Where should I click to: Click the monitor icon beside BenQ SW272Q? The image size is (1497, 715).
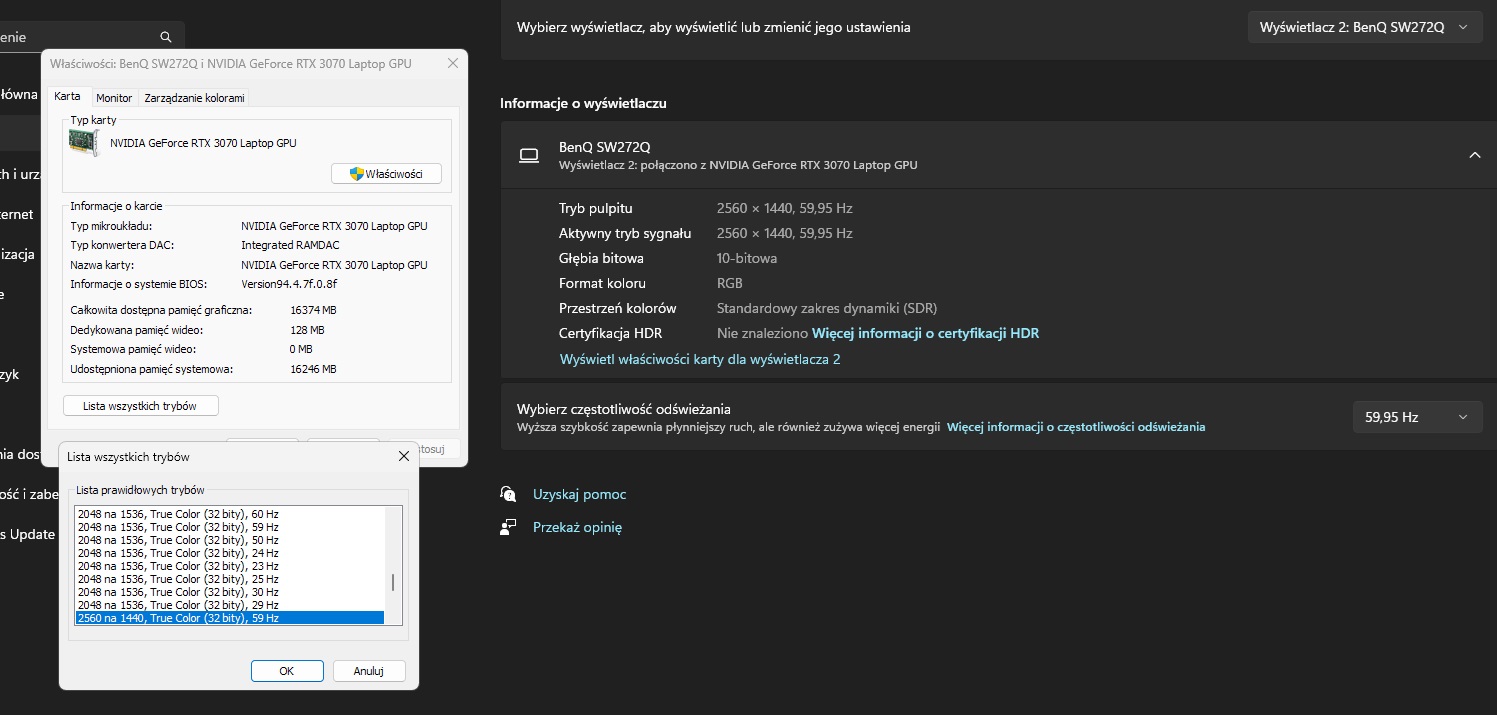tap(529, 155)
